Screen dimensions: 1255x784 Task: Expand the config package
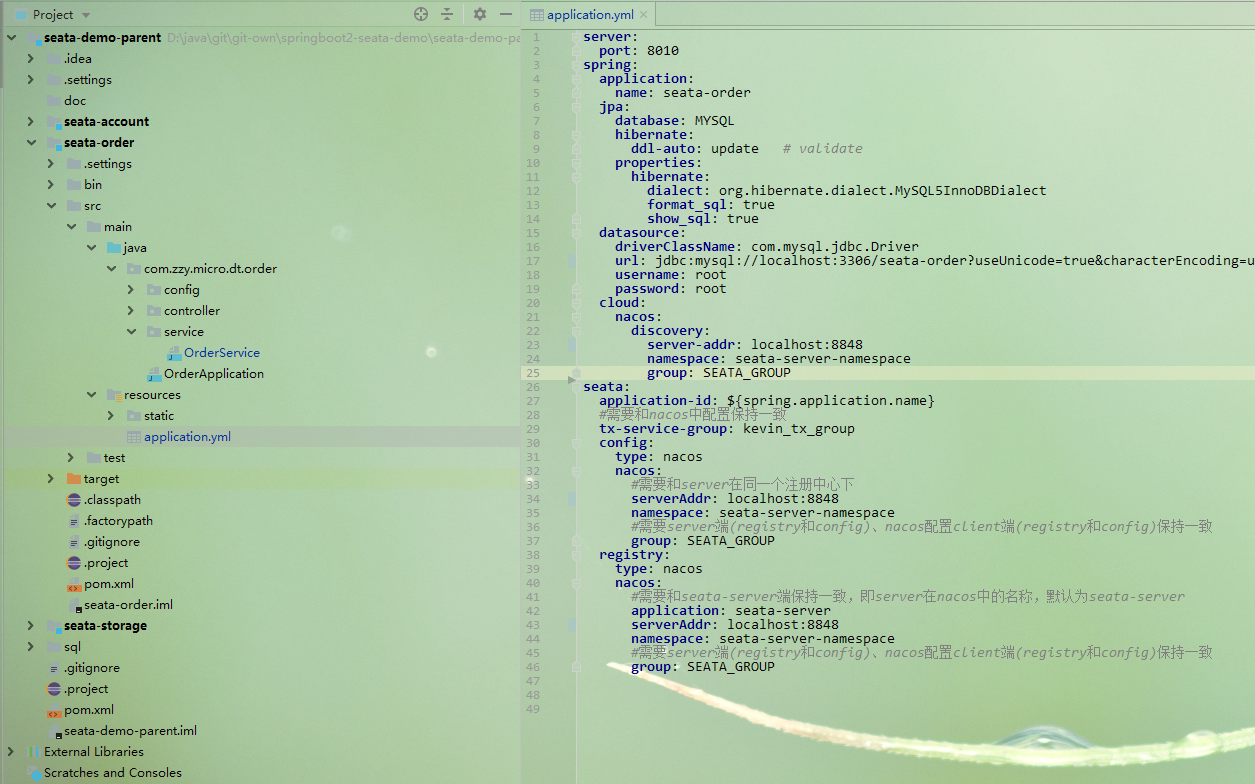[x=131, y=290]
